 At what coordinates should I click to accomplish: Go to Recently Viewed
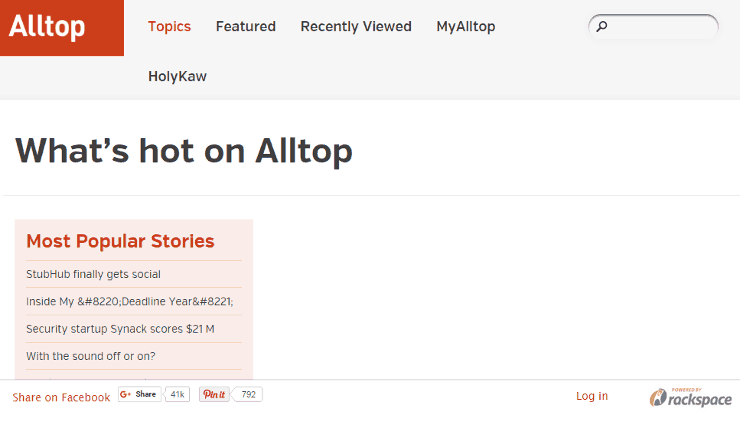pos(356,26)
